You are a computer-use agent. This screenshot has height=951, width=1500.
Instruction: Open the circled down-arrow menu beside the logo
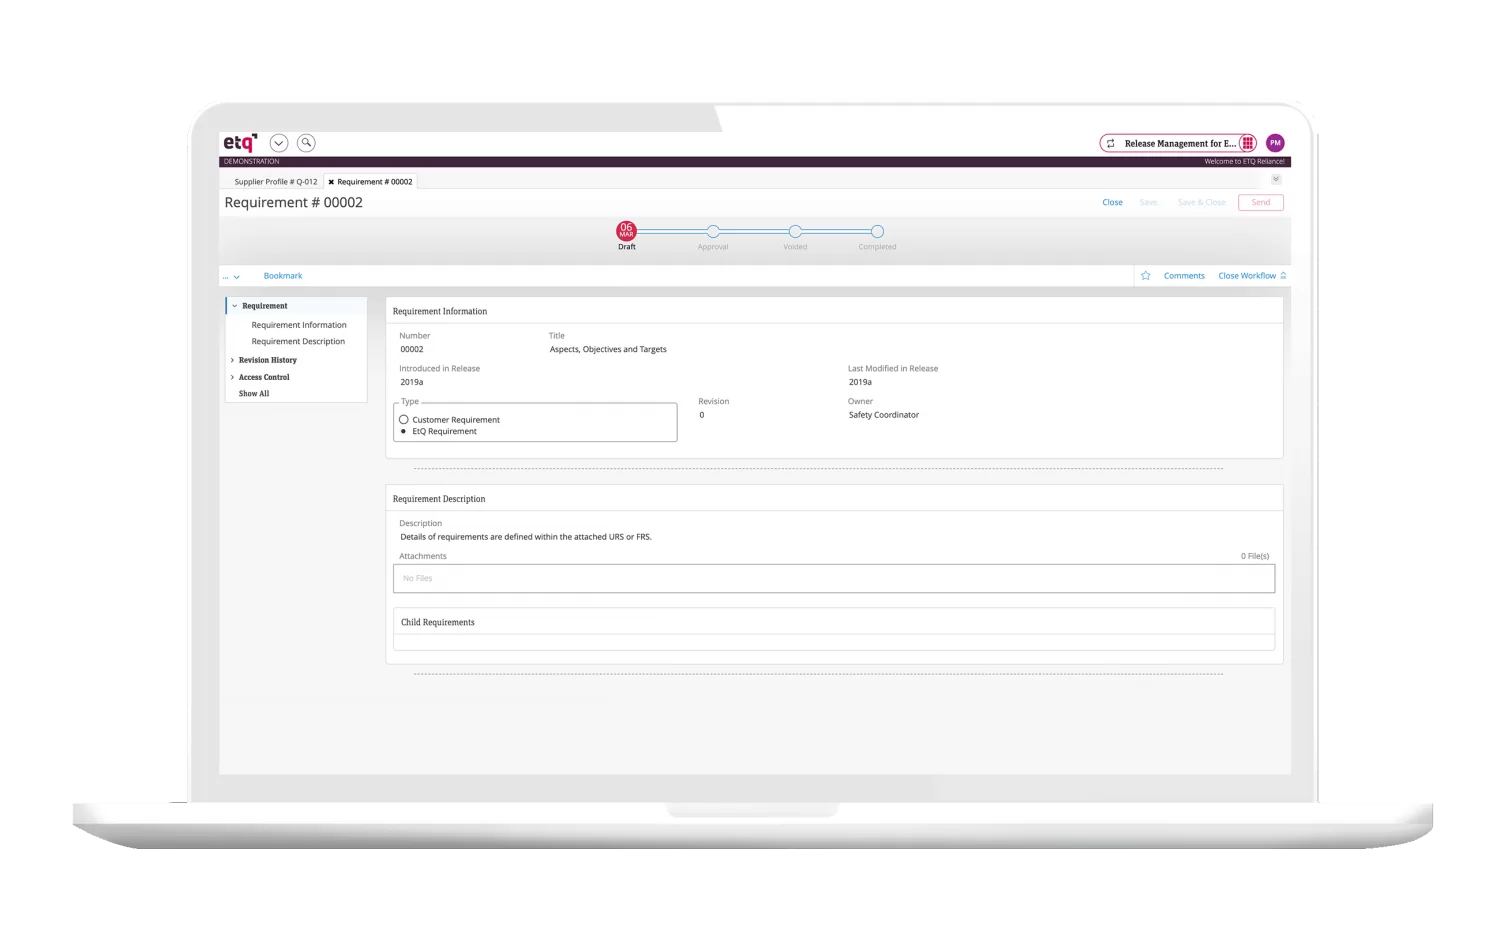coord(279,143)
